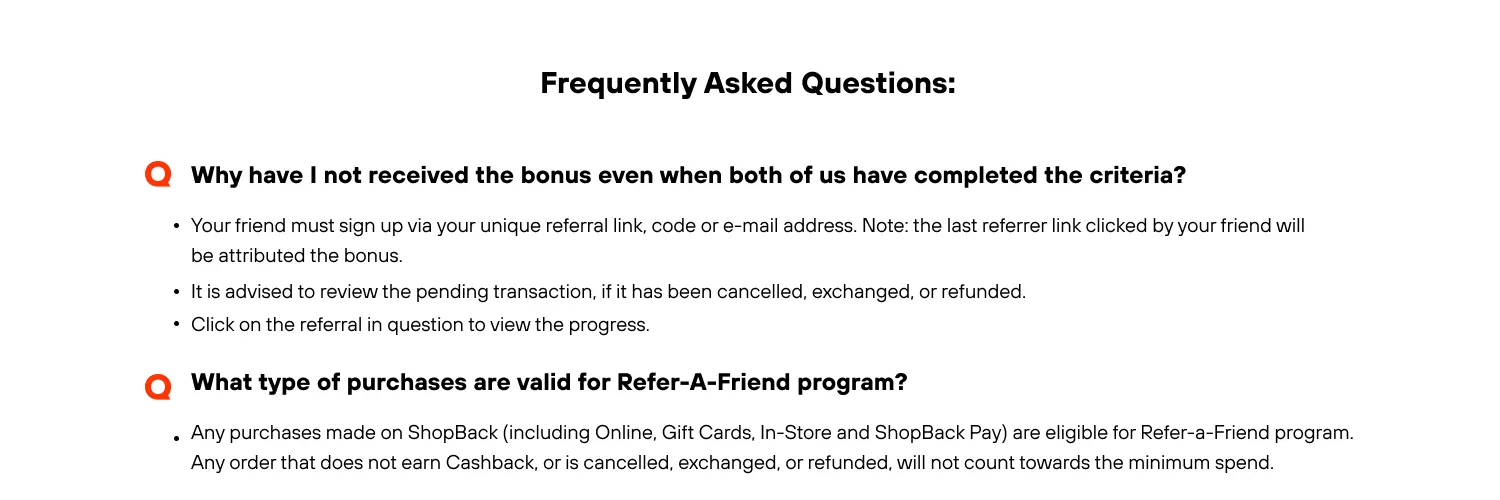Click the bullet dot before "Click on the referral"
The image size is (1500, 500).
coord(176,324)
